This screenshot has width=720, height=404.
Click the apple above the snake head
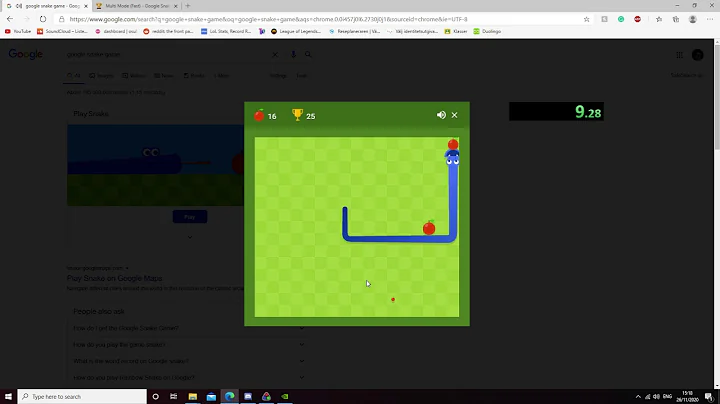coord(453,144)
